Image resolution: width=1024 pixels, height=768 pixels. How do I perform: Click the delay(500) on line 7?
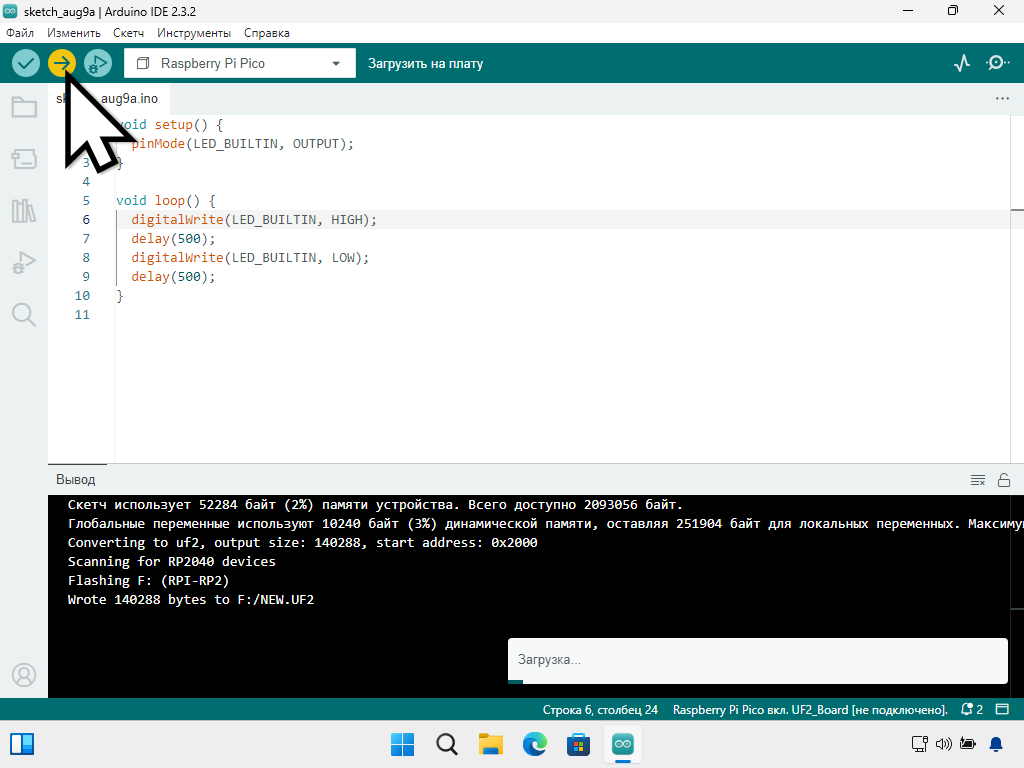point(173,238)
